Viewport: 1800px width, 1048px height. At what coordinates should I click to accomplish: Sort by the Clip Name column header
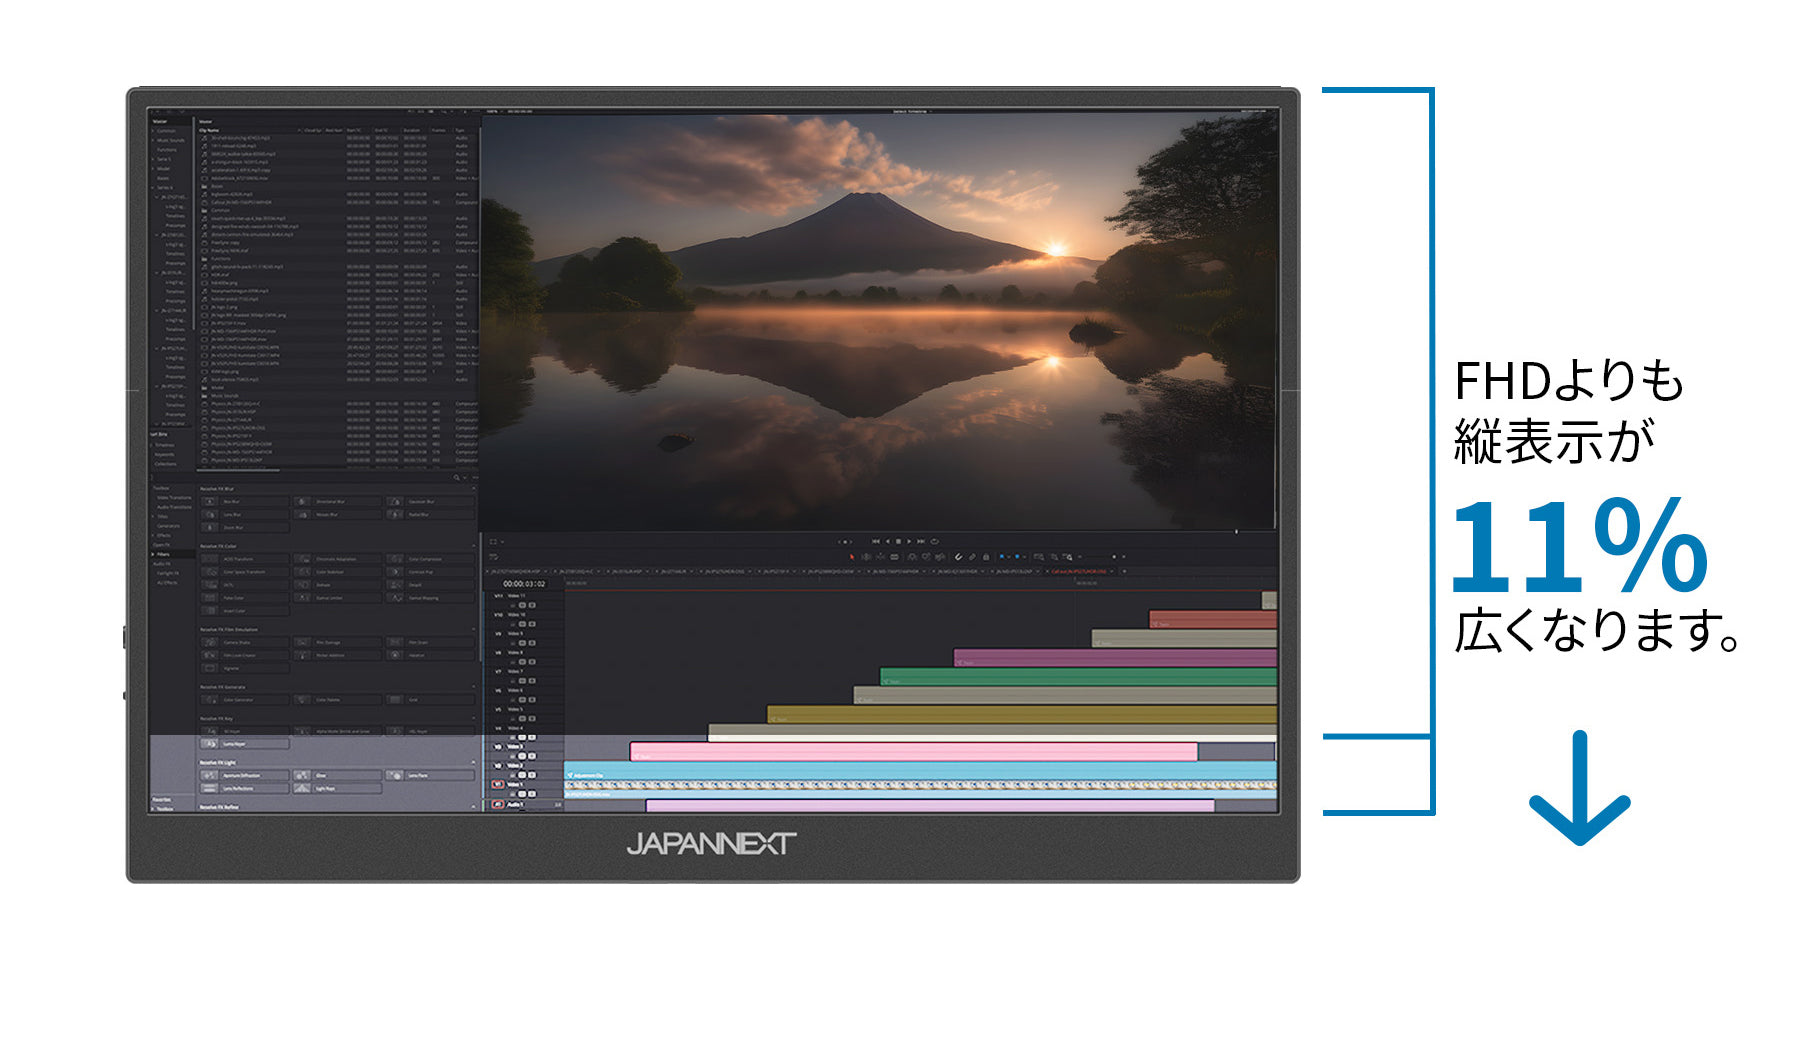pos(209,130)
